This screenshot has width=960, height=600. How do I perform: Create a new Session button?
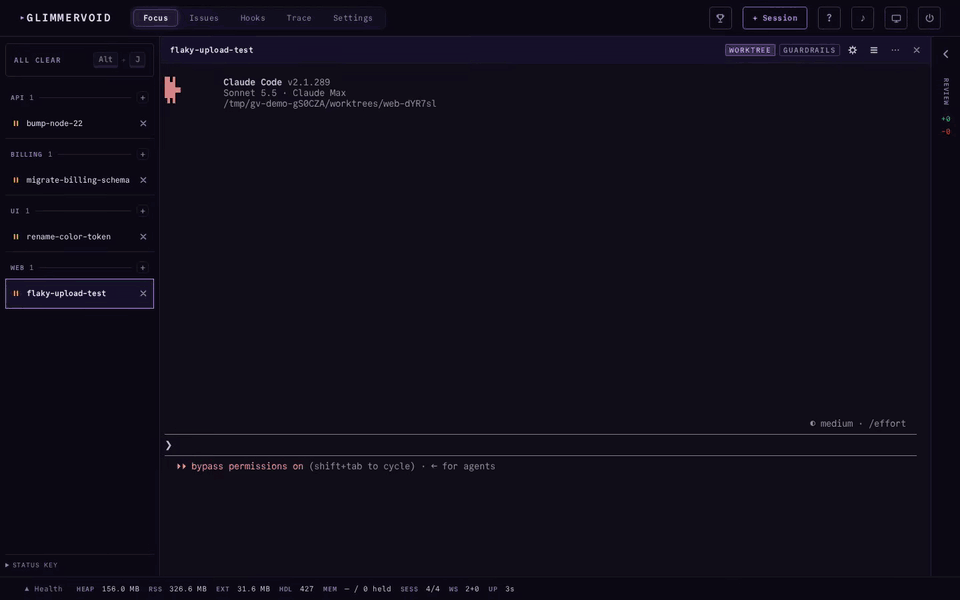(774, 18)
